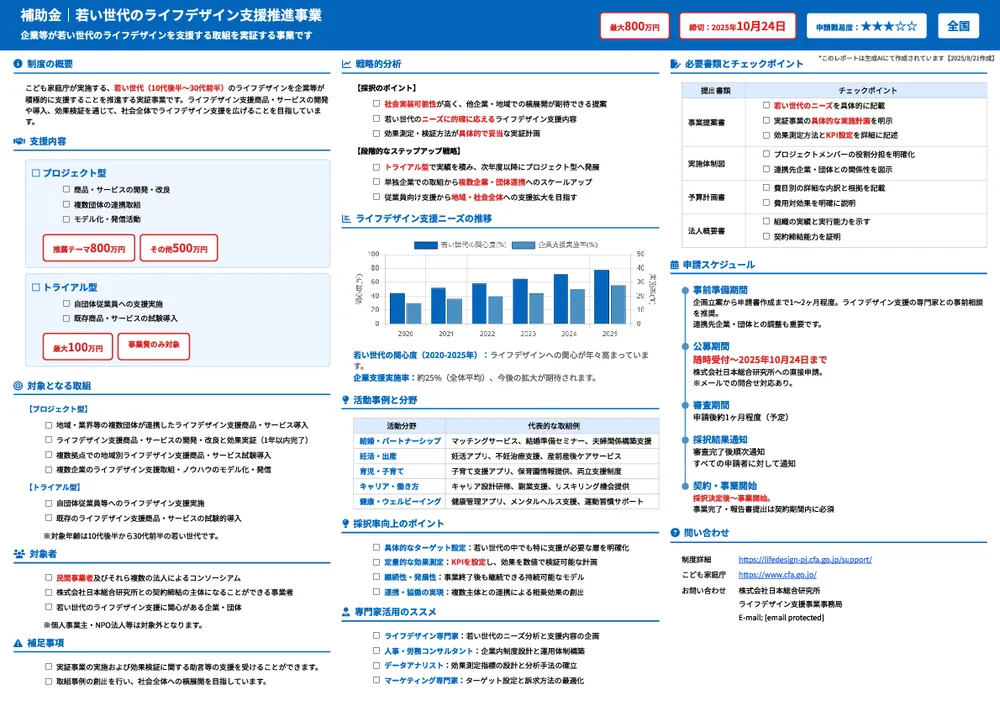
Task: Tick the 民間事業者 consortium checkbox under 対象者
Action: click(x=48, y=577)
